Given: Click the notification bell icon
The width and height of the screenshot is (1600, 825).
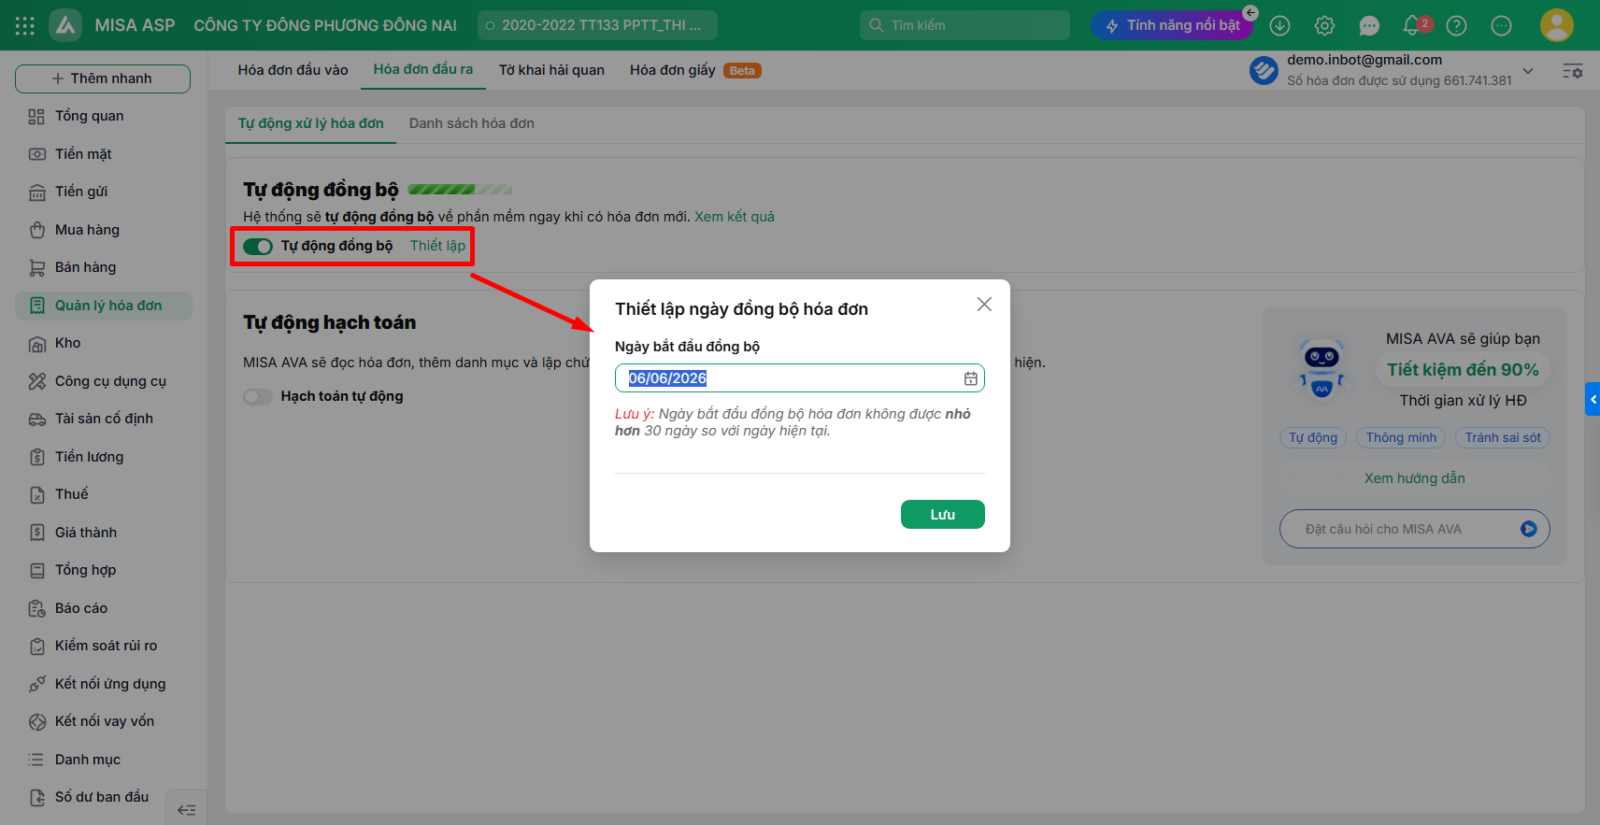Looking at the screenshot, I should click(1413, 25).
